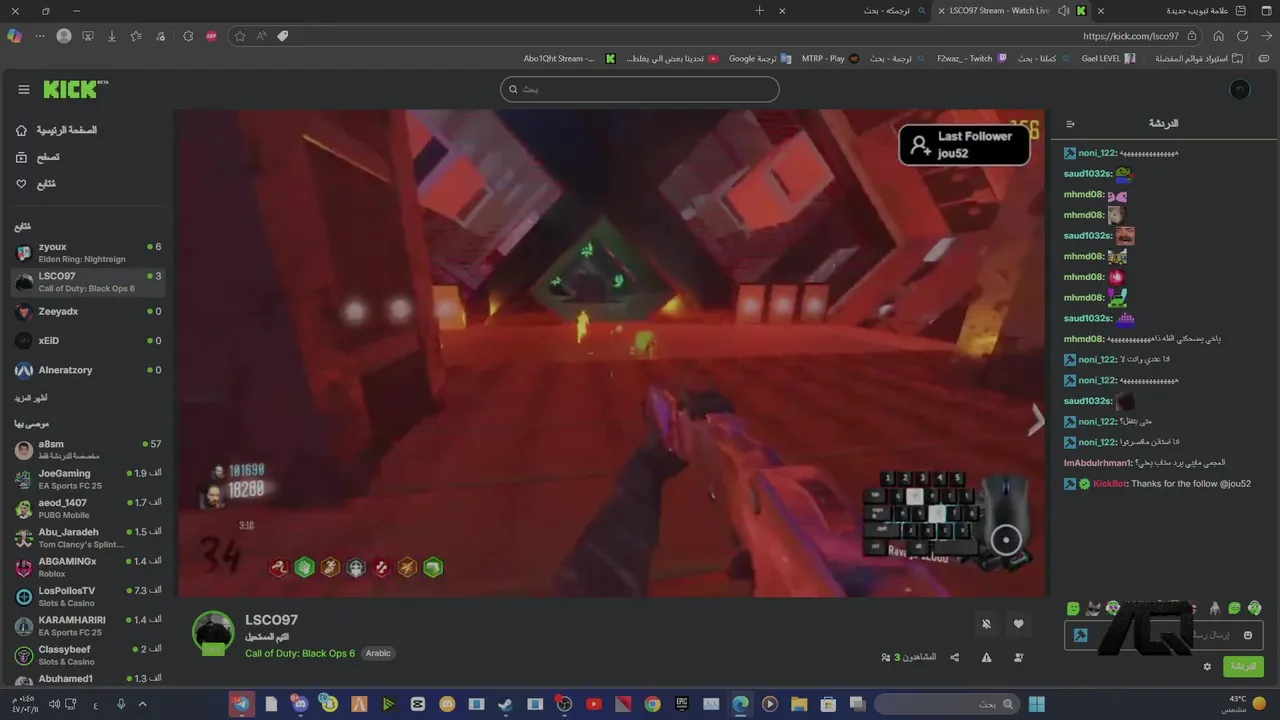
Task: Open the Browse sidebar link
Action: 37,157
